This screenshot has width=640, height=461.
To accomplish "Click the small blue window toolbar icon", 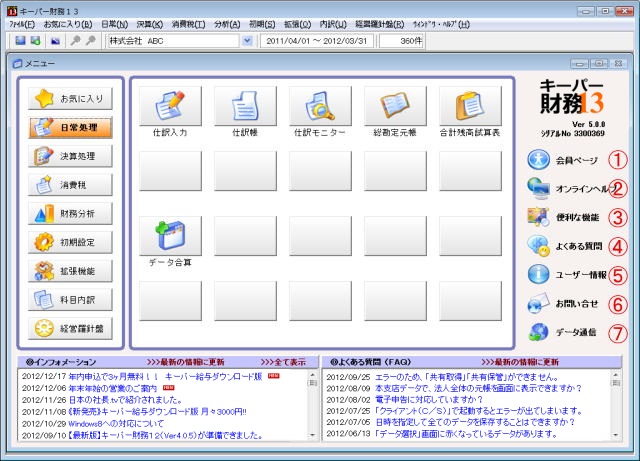I will tap(56, 41).
